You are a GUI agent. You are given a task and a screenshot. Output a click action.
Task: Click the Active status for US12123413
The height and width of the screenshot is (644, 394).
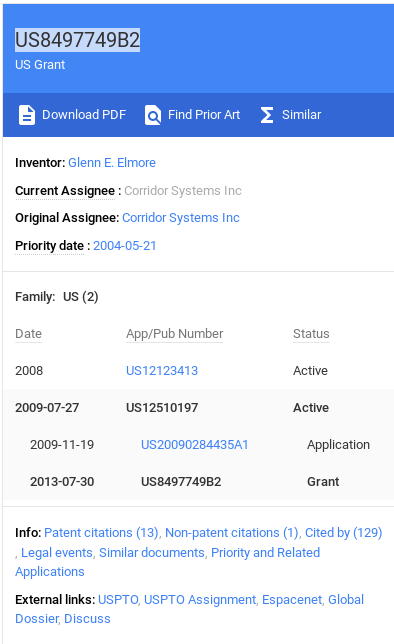(x=310, y=370)
